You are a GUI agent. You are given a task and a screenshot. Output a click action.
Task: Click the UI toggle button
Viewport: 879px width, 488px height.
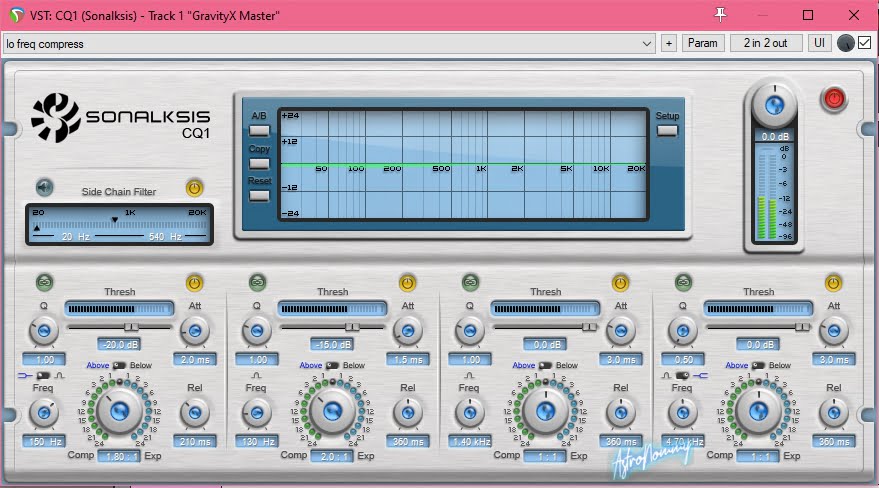[819, 43]
